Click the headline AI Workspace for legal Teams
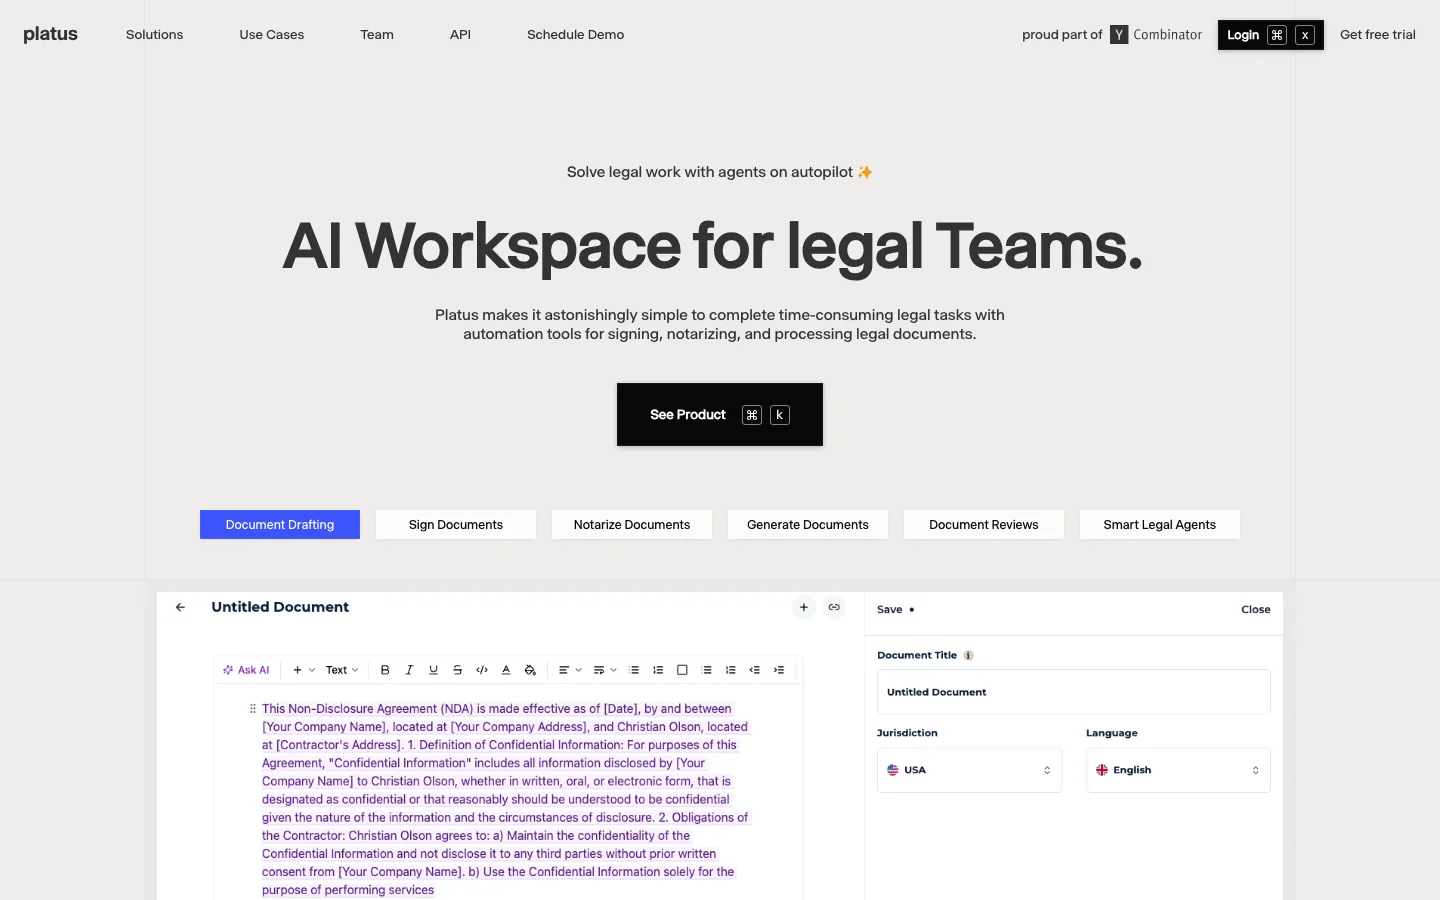1440x900 pixels. click(x=713, y=246)
